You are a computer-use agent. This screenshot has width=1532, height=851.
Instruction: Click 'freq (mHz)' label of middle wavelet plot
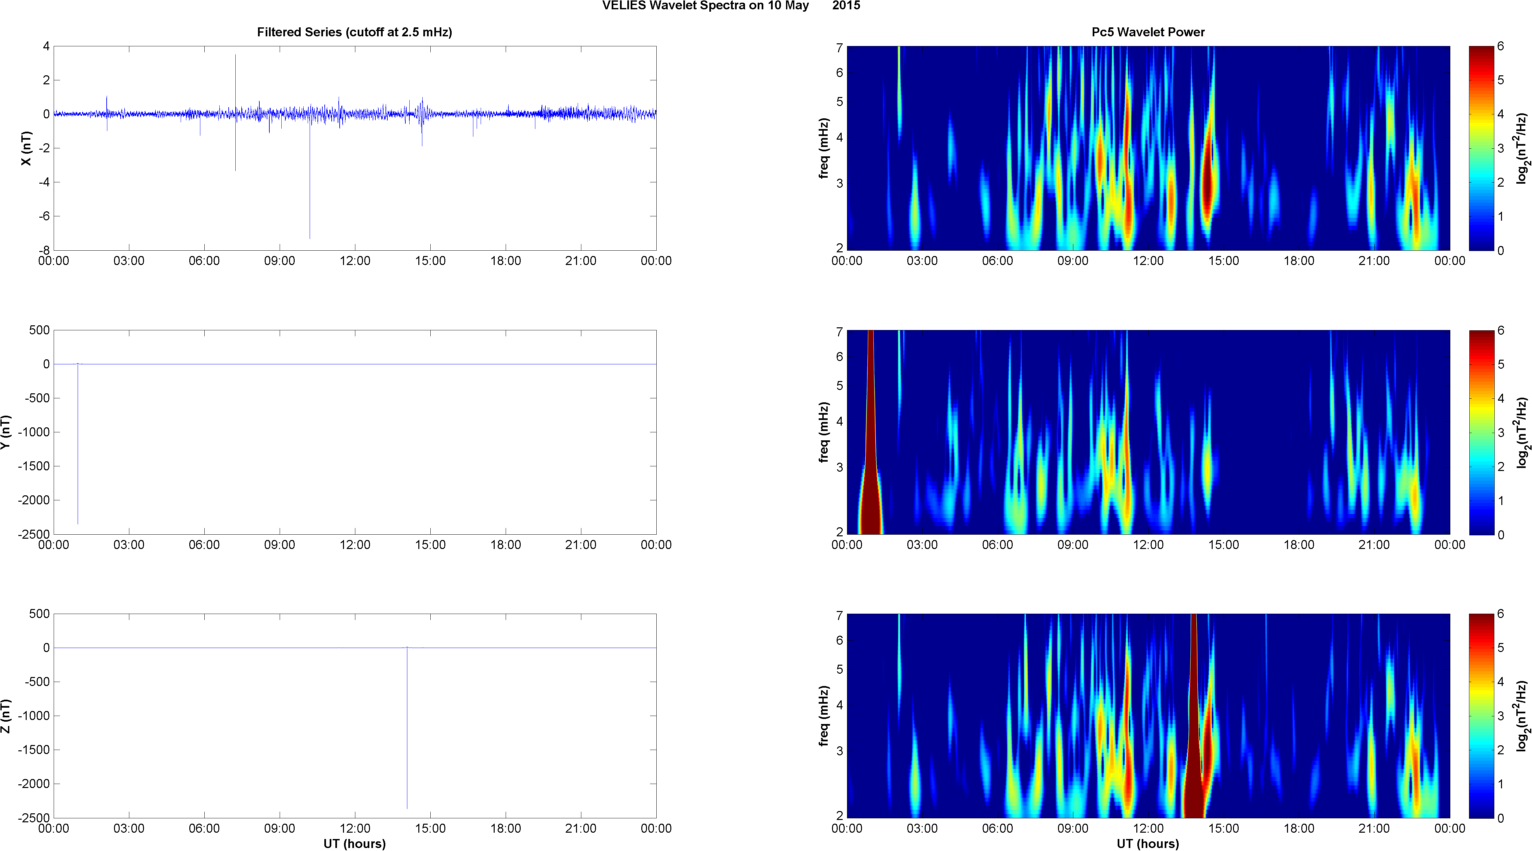pyautogui.click(x=823, y=432)
